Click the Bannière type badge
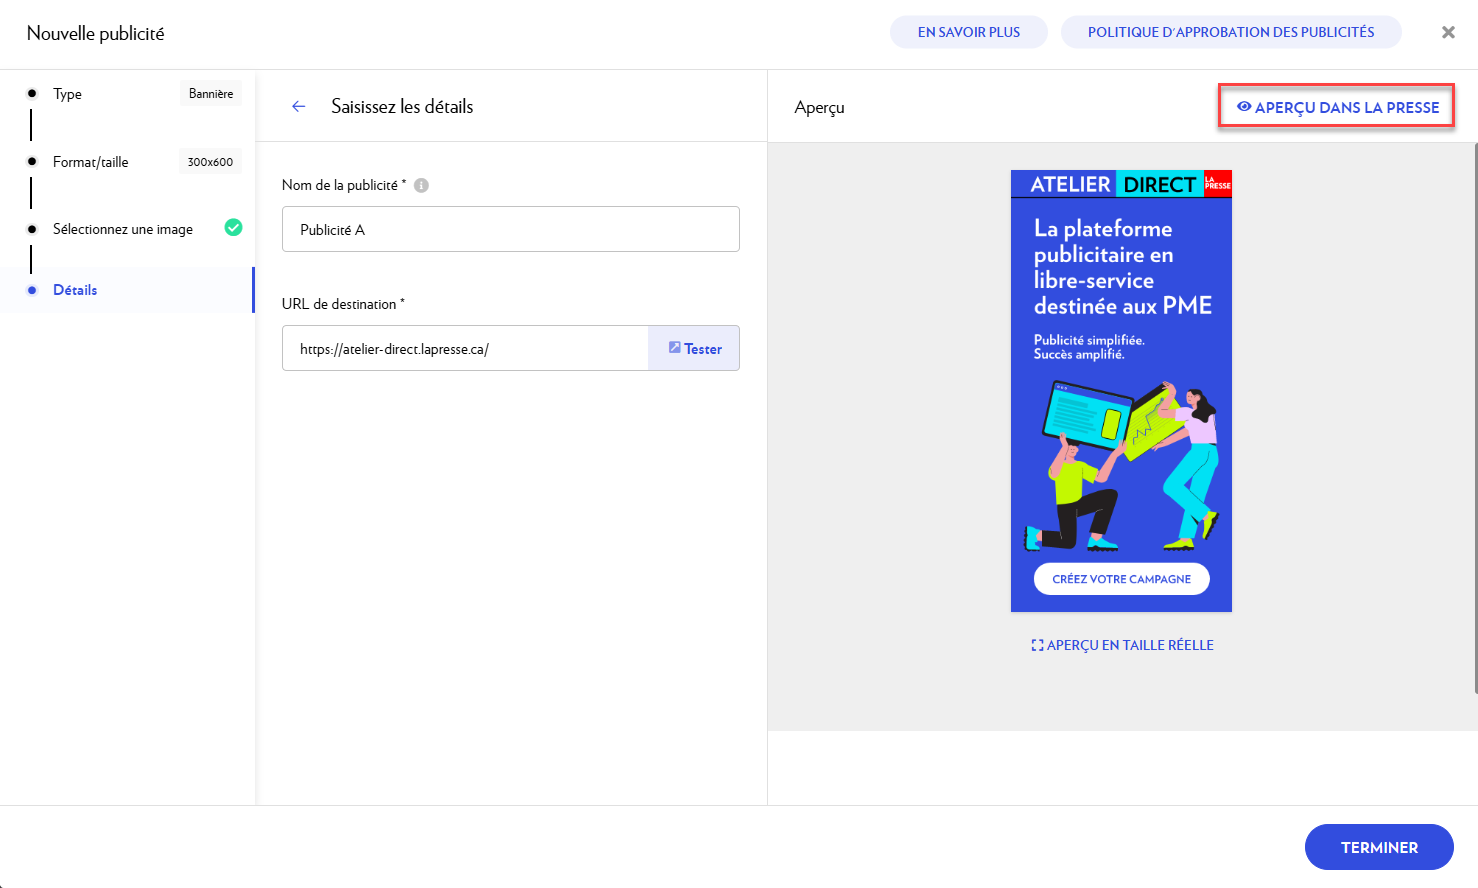 [211, 94]
